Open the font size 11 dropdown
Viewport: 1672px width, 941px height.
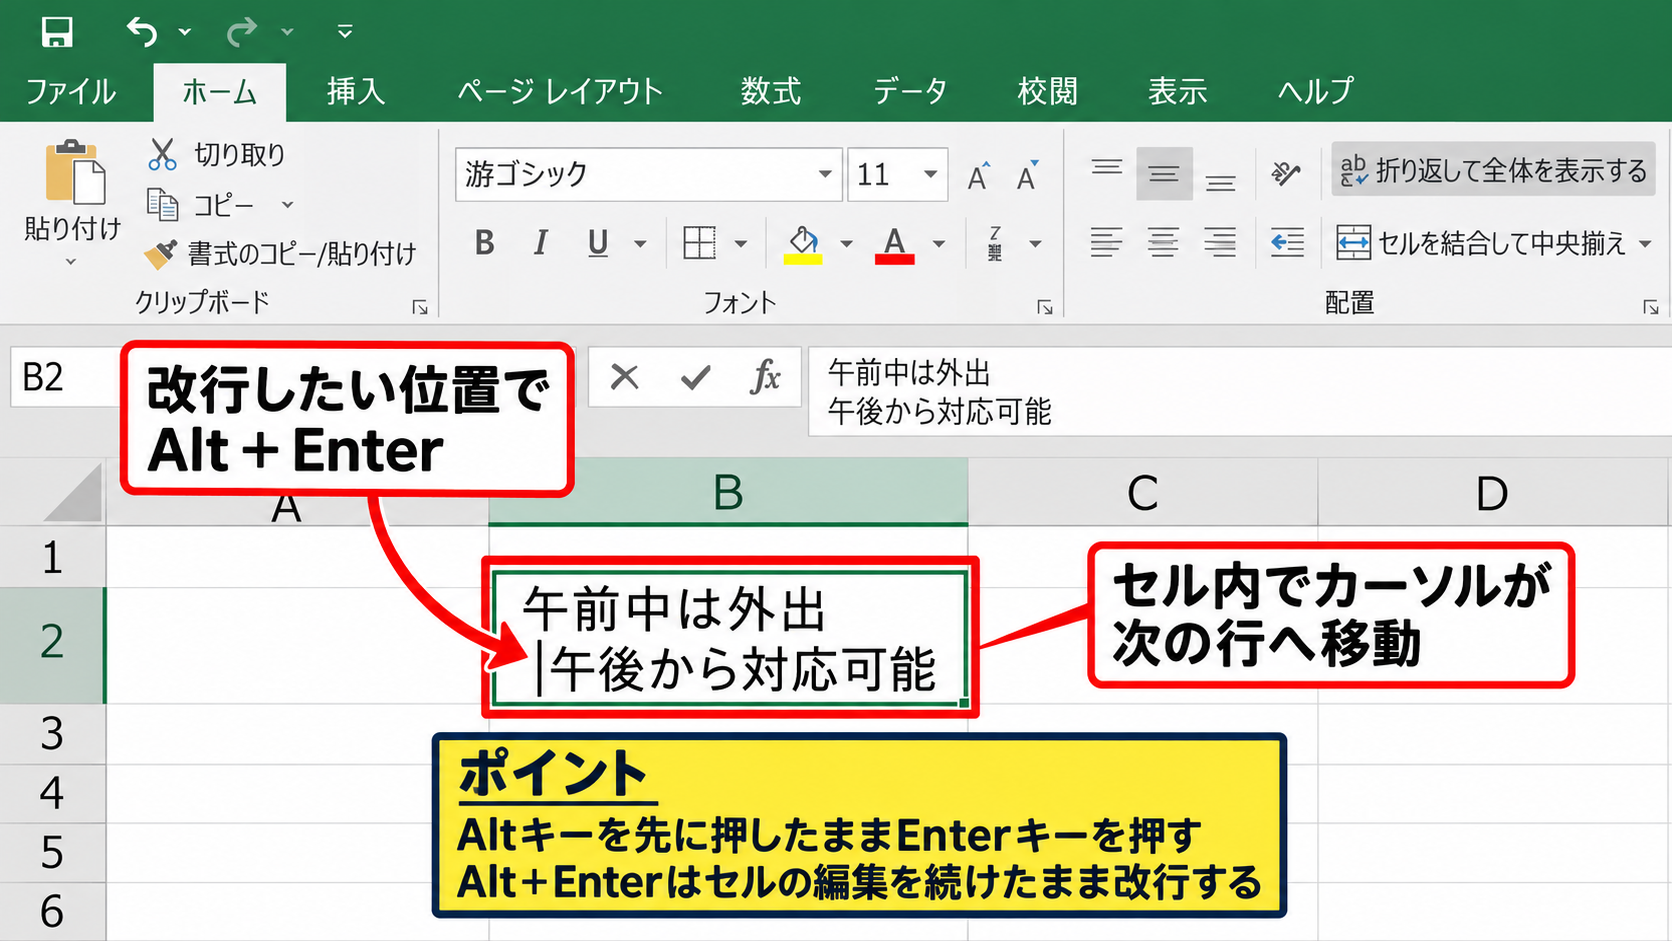pos(930,174)
